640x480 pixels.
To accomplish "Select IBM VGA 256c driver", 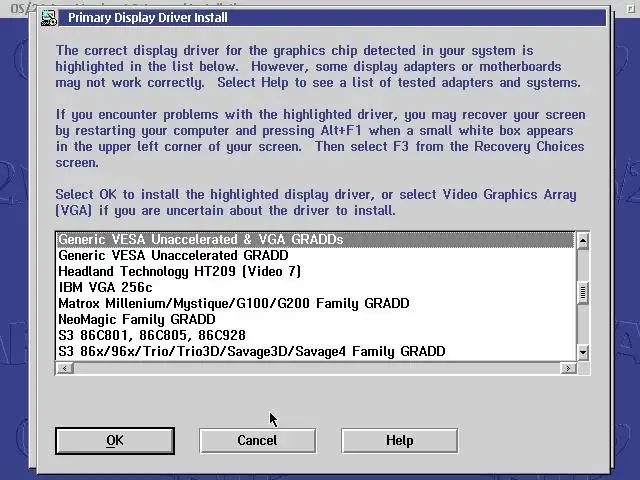I will pyautogui.click(x=316, y=287).
